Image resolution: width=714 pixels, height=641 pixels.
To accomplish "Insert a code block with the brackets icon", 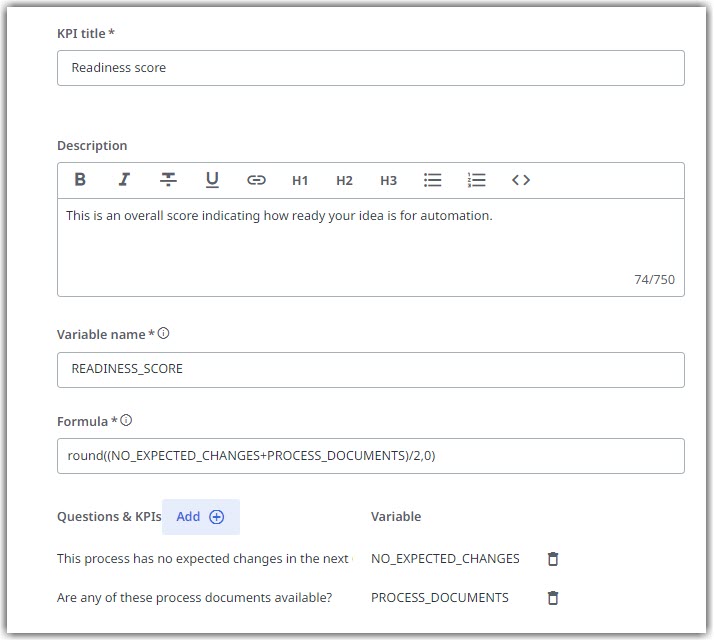I will pyautogui.click(x=521, y=180).
